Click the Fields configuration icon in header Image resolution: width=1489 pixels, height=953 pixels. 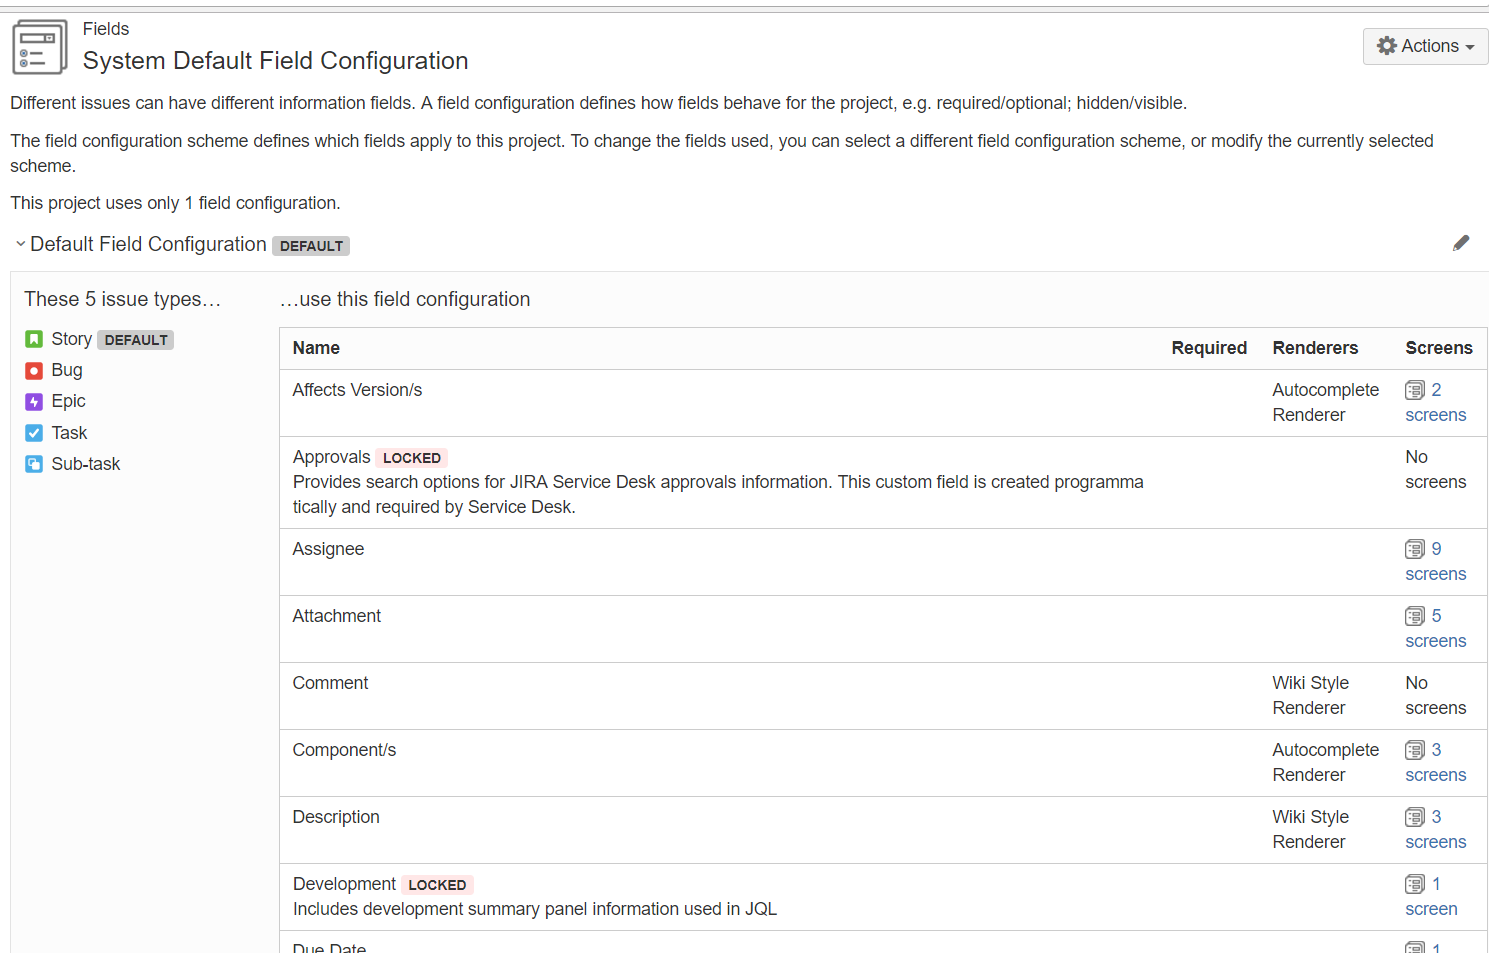click(39, 47)
